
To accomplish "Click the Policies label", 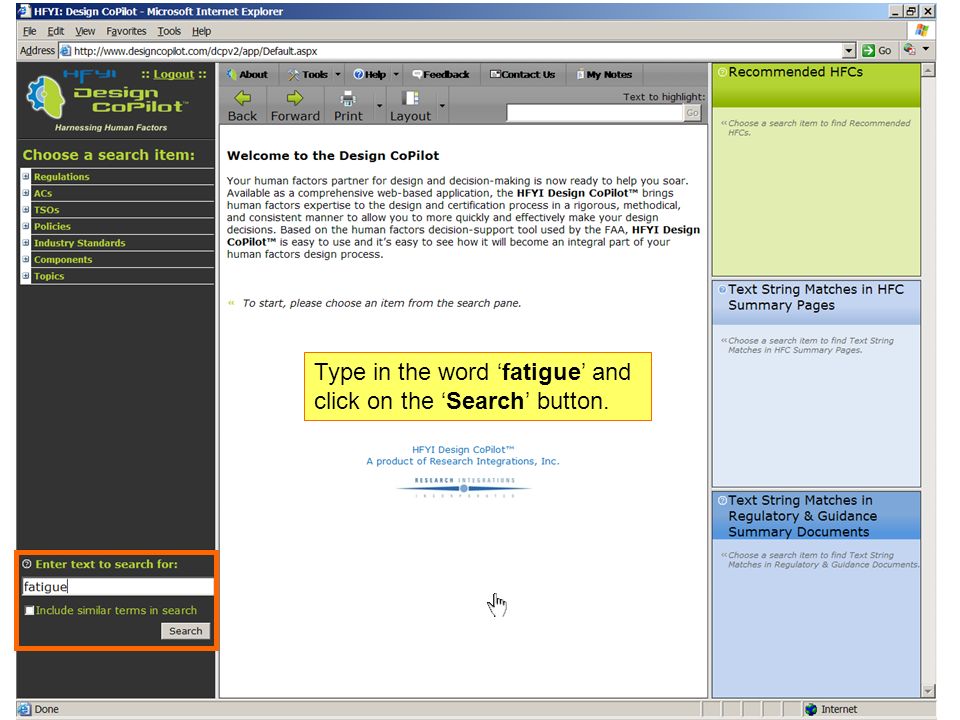I will pos(52,226).
